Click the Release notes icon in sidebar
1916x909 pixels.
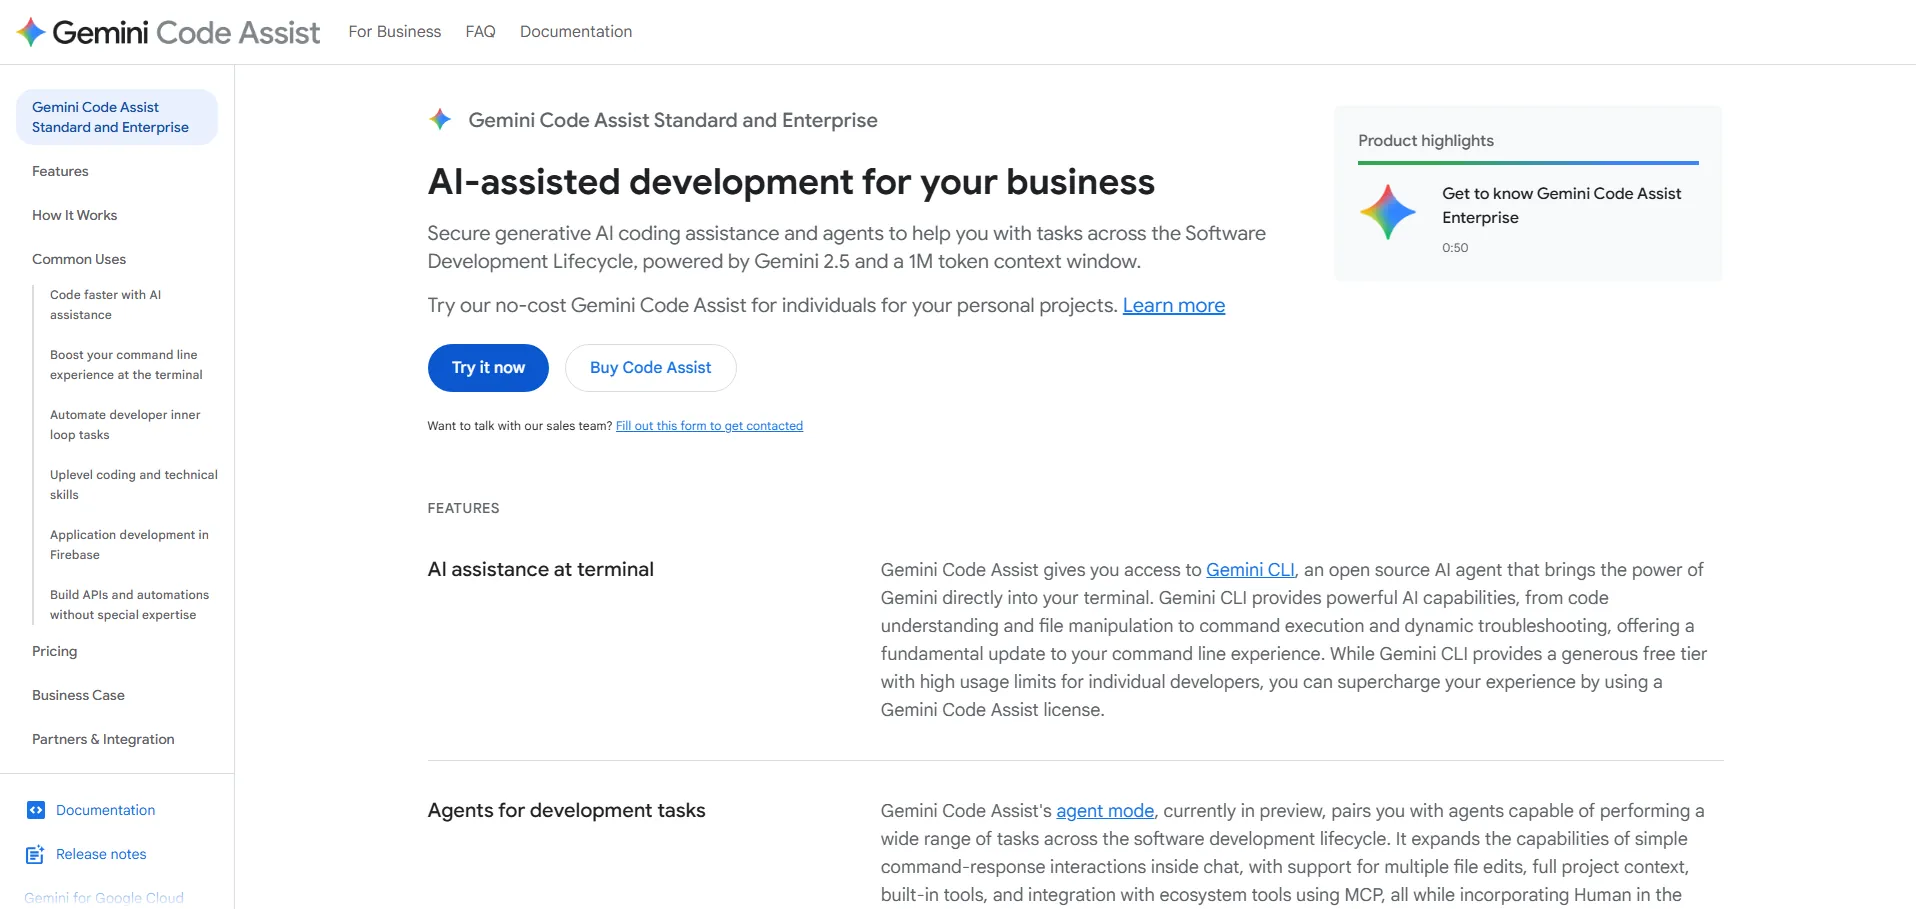[36, 854]
